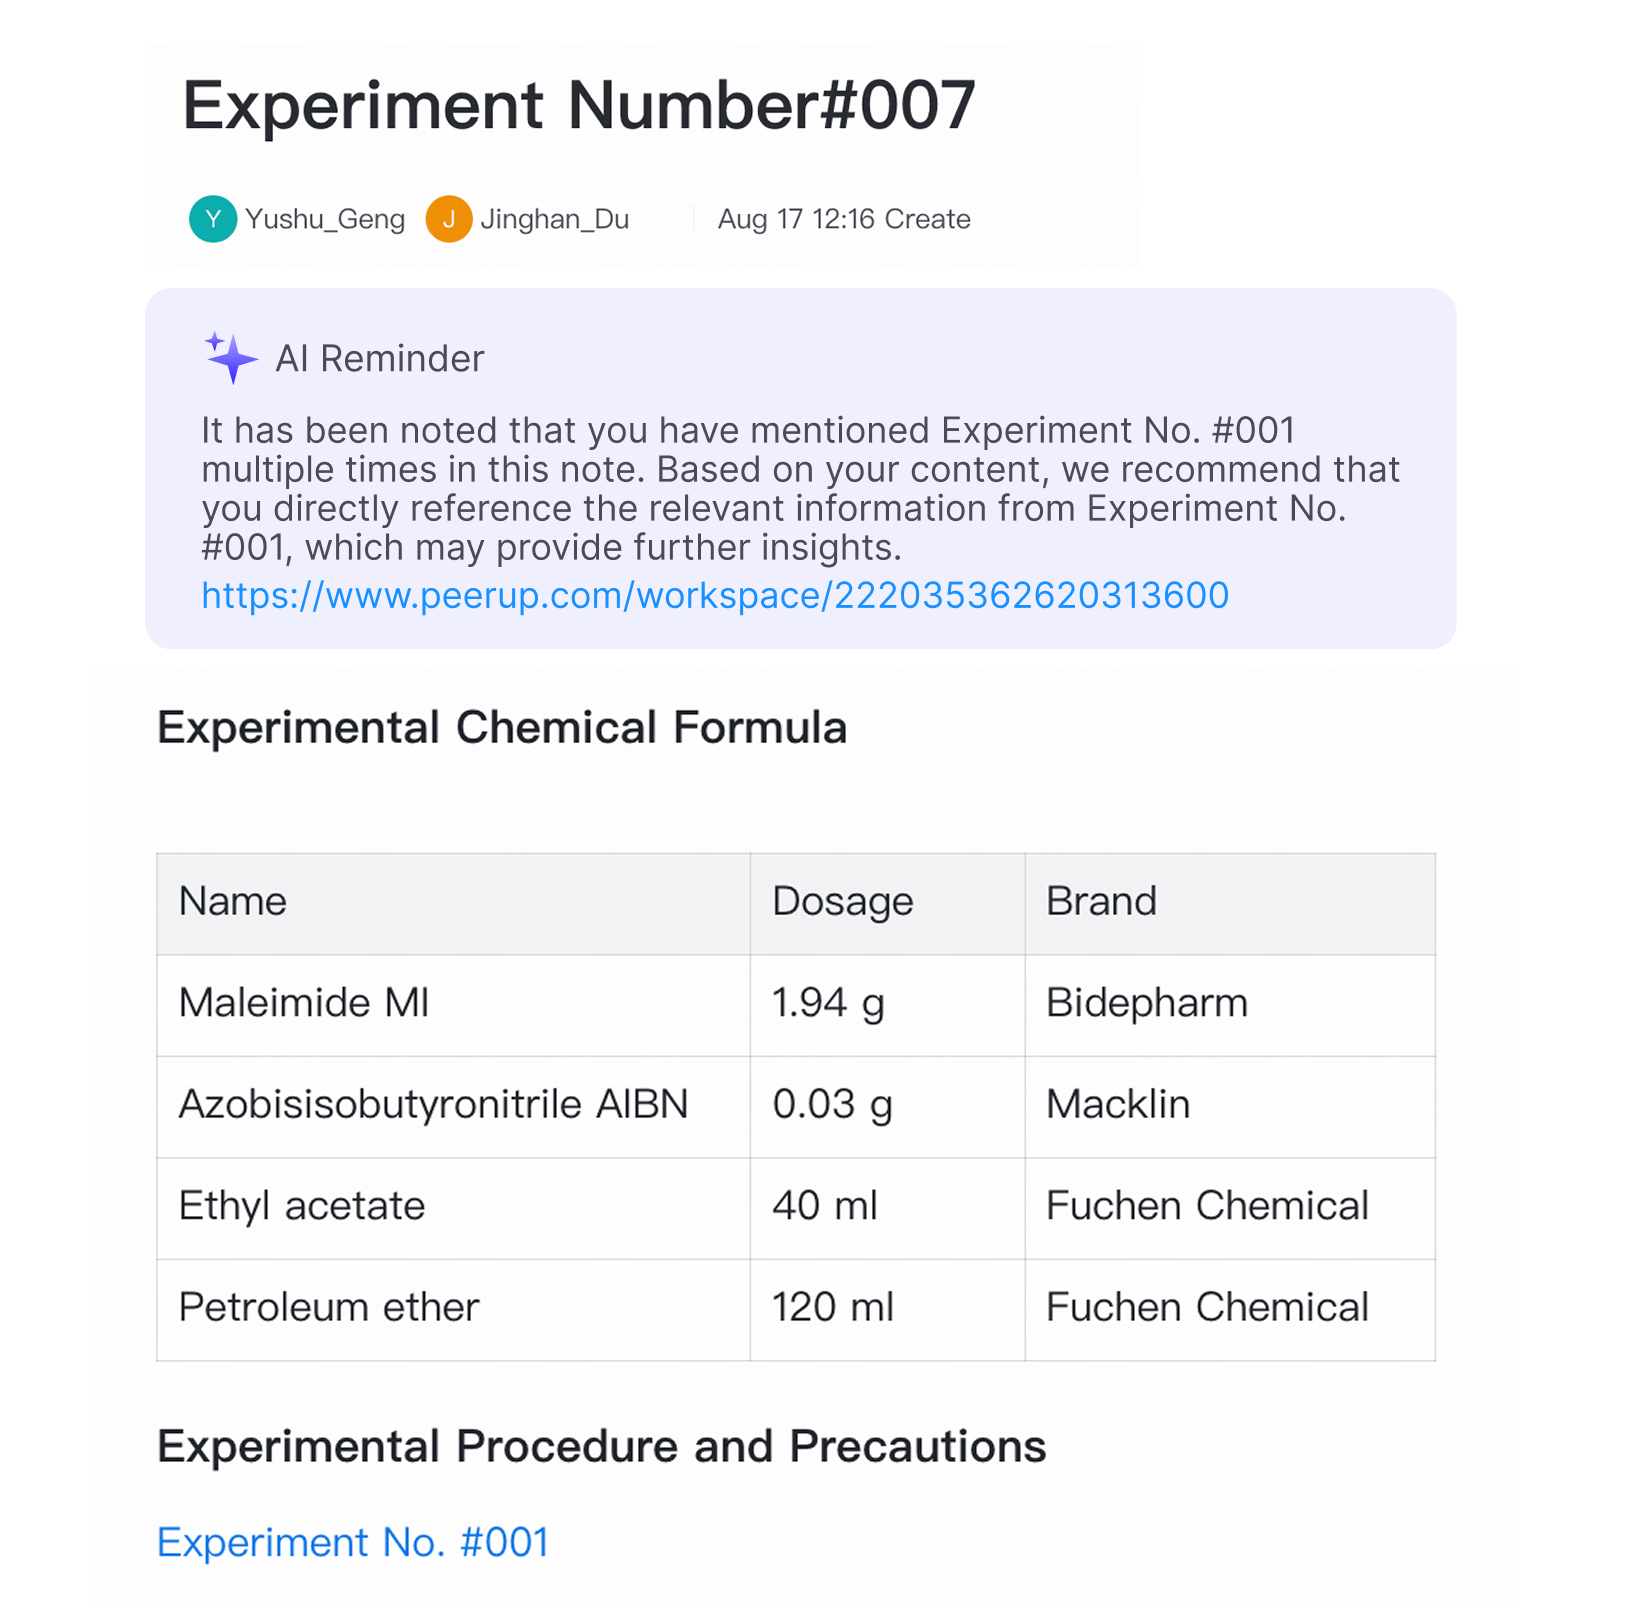Select the Bidepharm brand cell
The height and width of the screenshot is (1608, 1644).
1147,1003
